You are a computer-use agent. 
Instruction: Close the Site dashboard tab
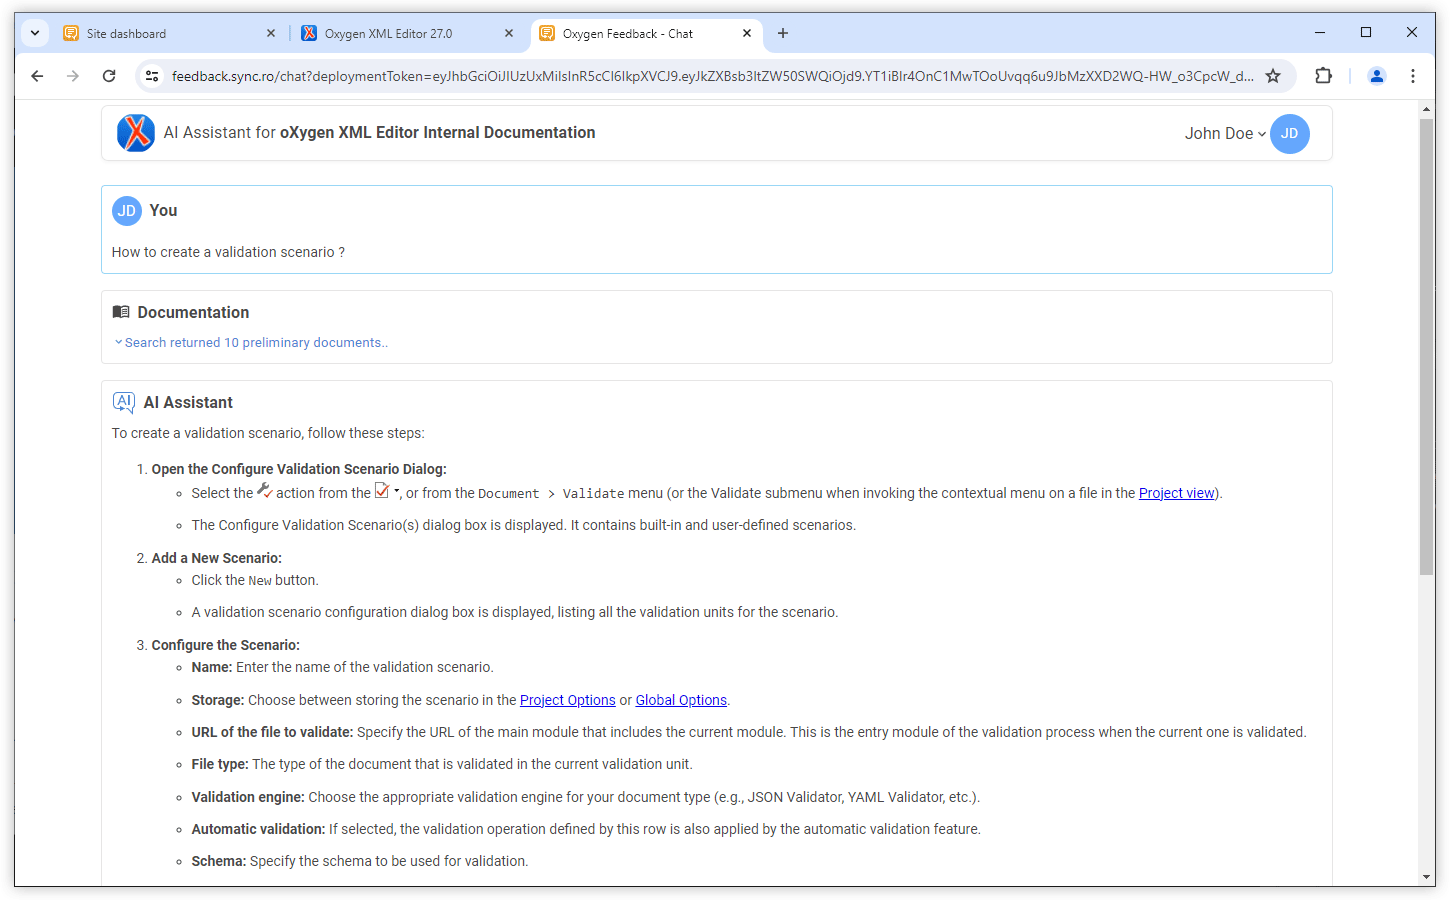(x=271, y=33)
